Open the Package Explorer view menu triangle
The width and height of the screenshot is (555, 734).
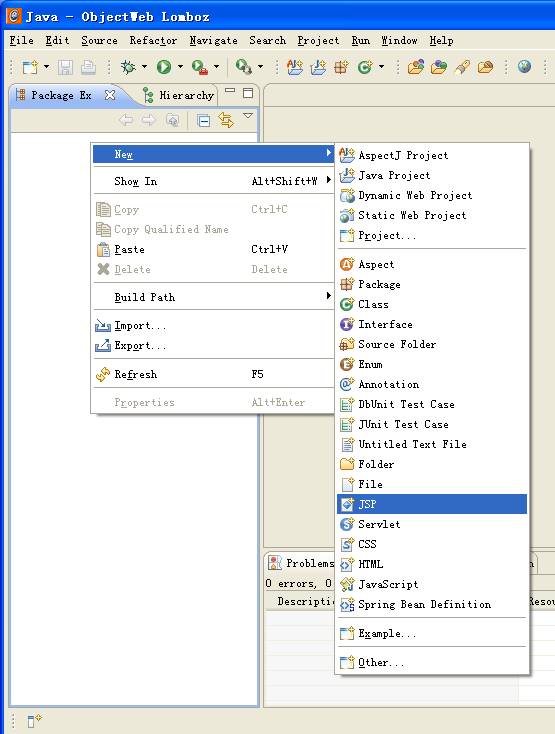[x=248, y=115]
